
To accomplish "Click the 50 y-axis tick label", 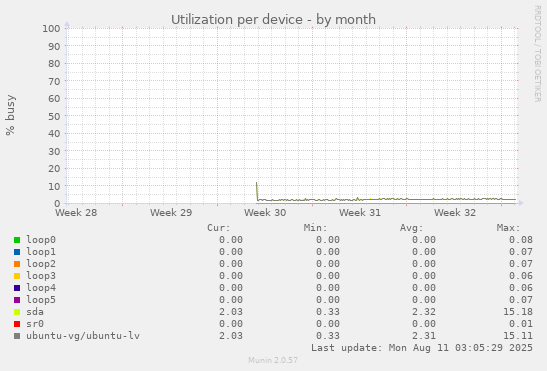I will pyautogui.click(x=54, y=116).
